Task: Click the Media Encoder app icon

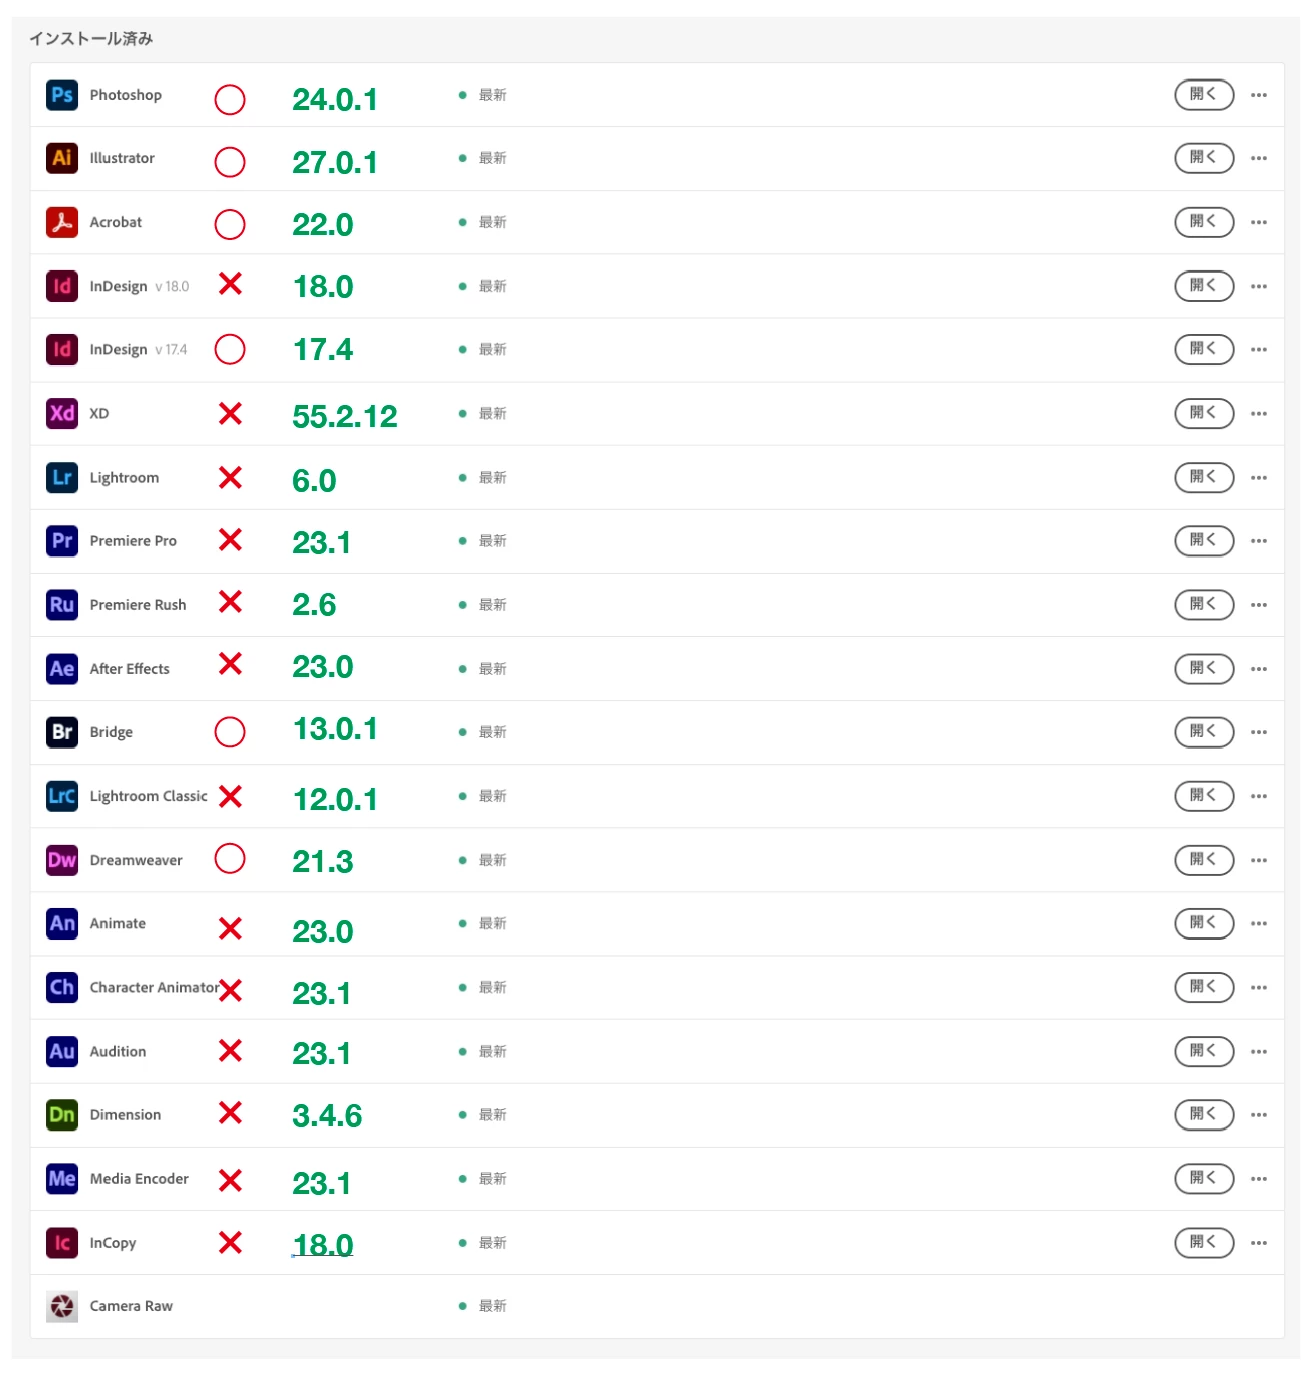Action: (62, 1178)
